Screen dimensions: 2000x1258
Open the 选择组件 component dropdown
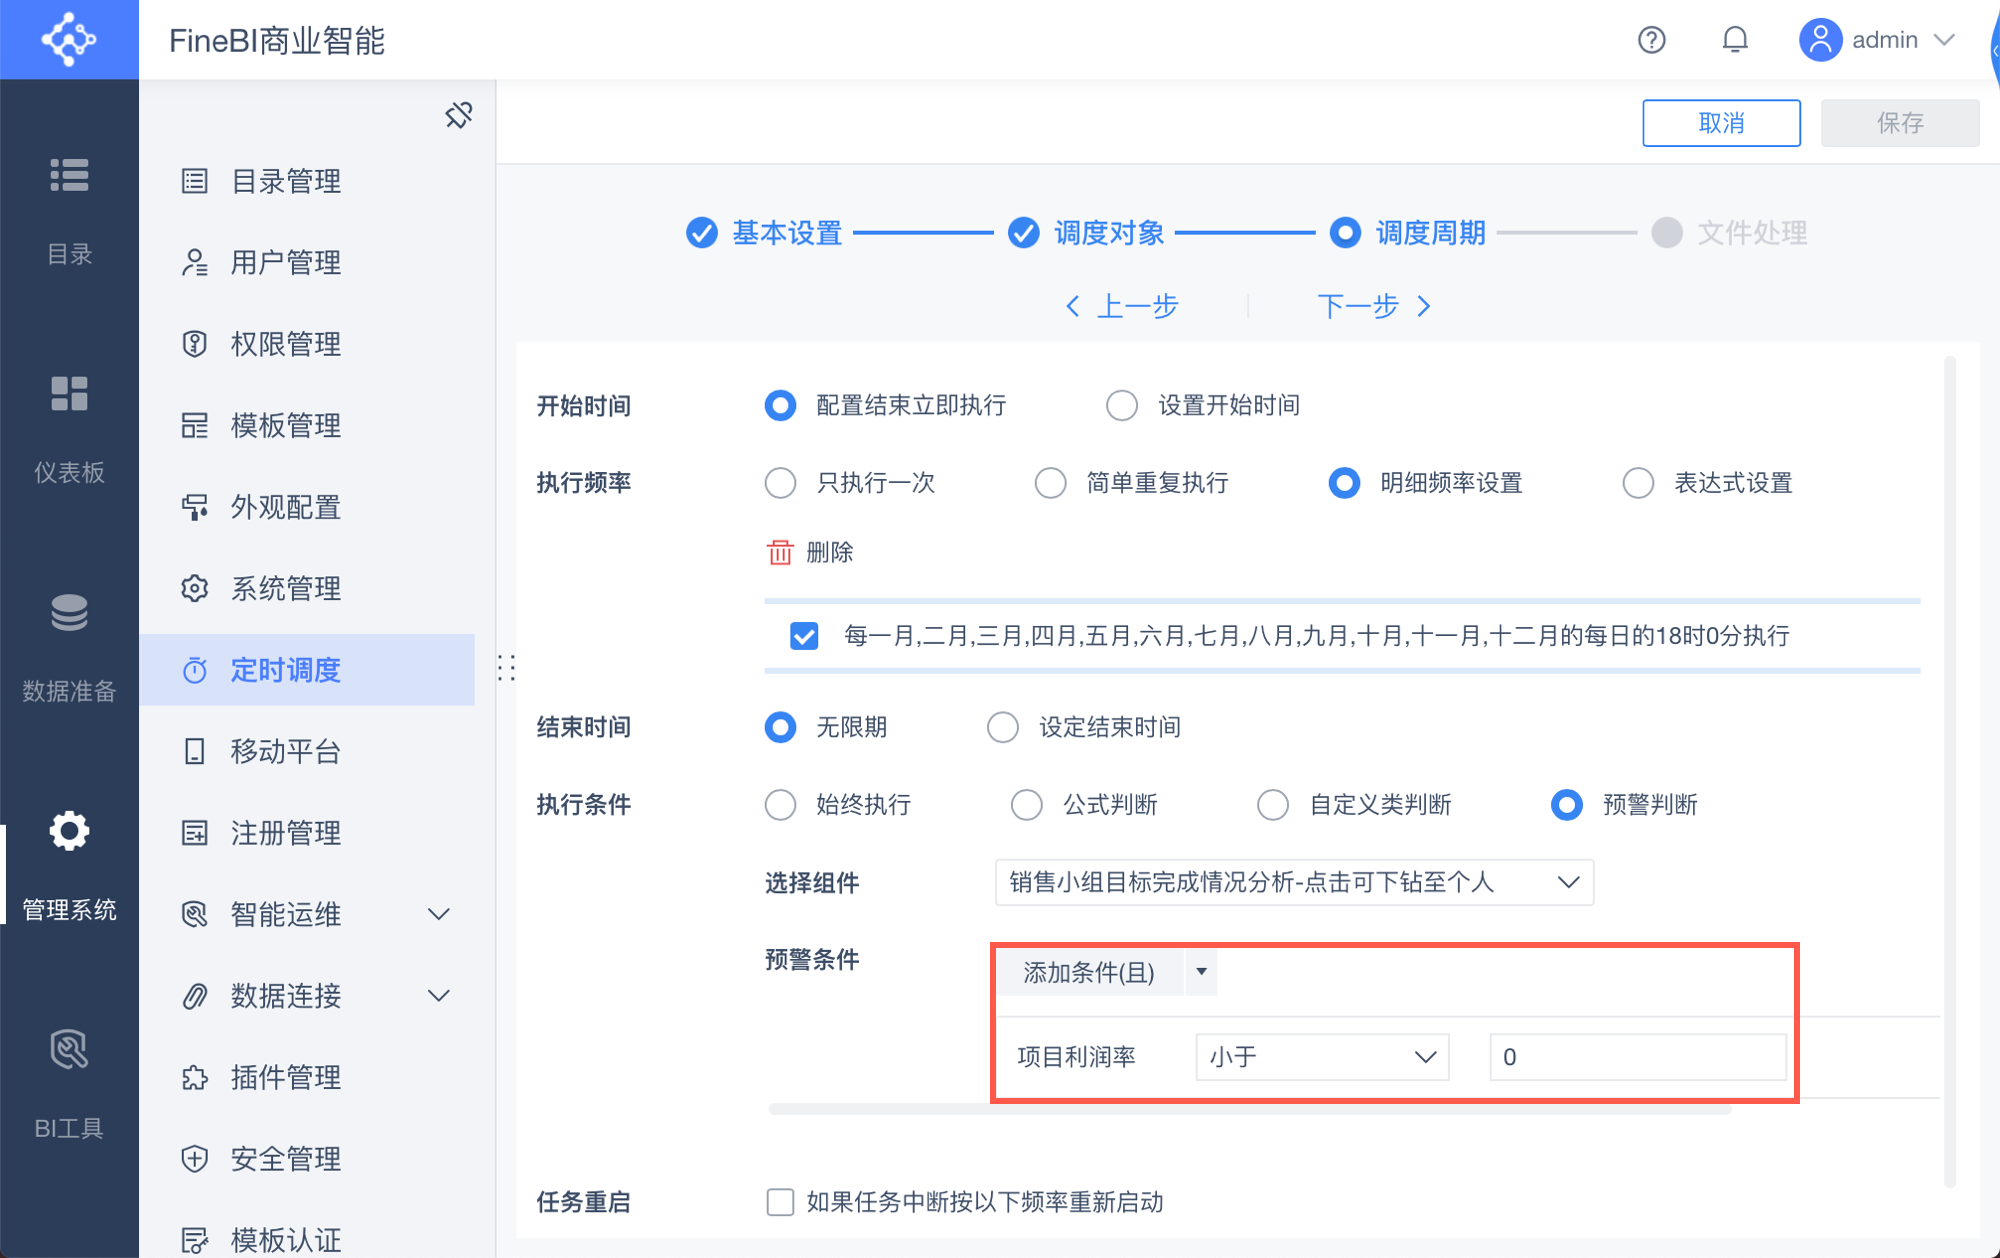pos(1293,882)
